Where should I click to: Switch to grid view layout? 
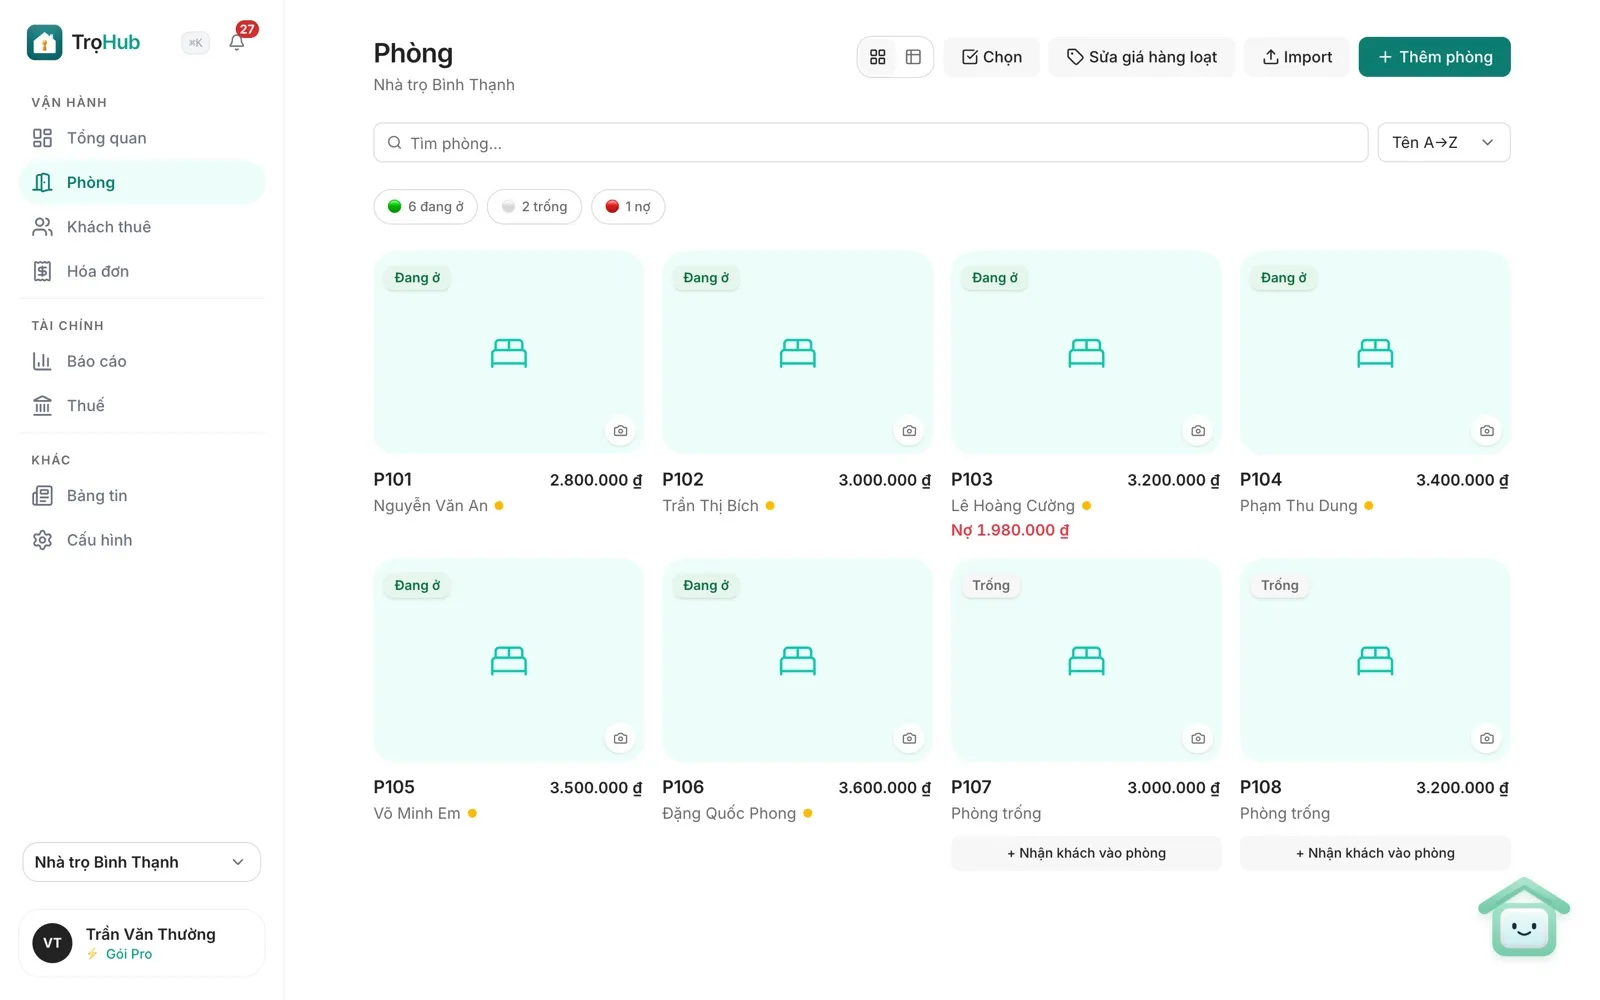[878, 57]
